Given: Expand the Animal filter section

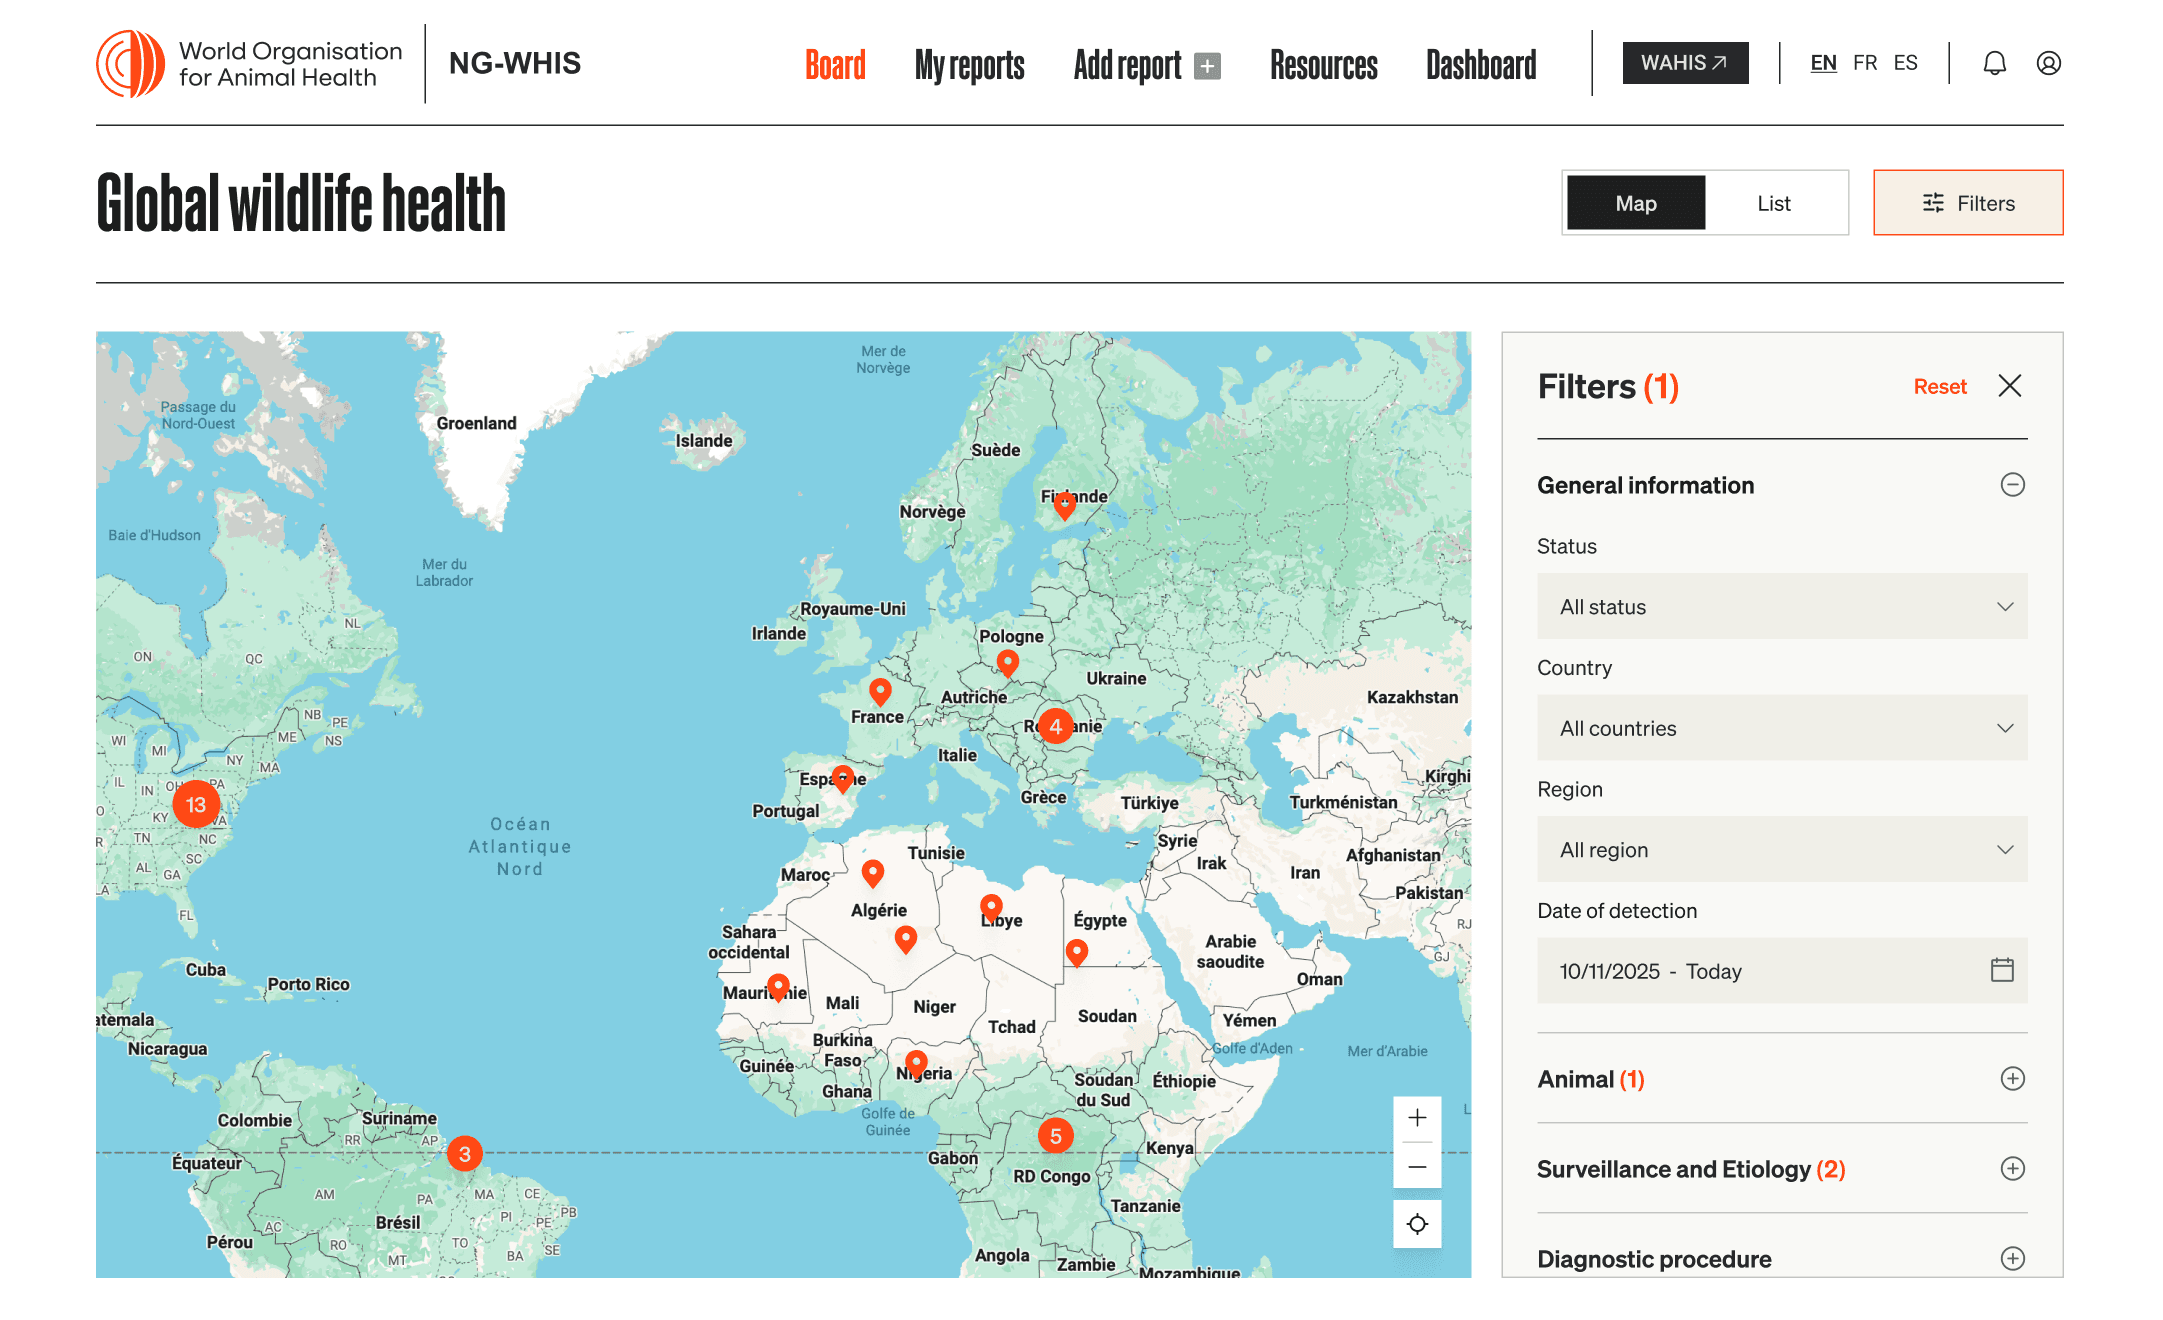Looking at the screenshot, I should (x=2012, y=1079).
